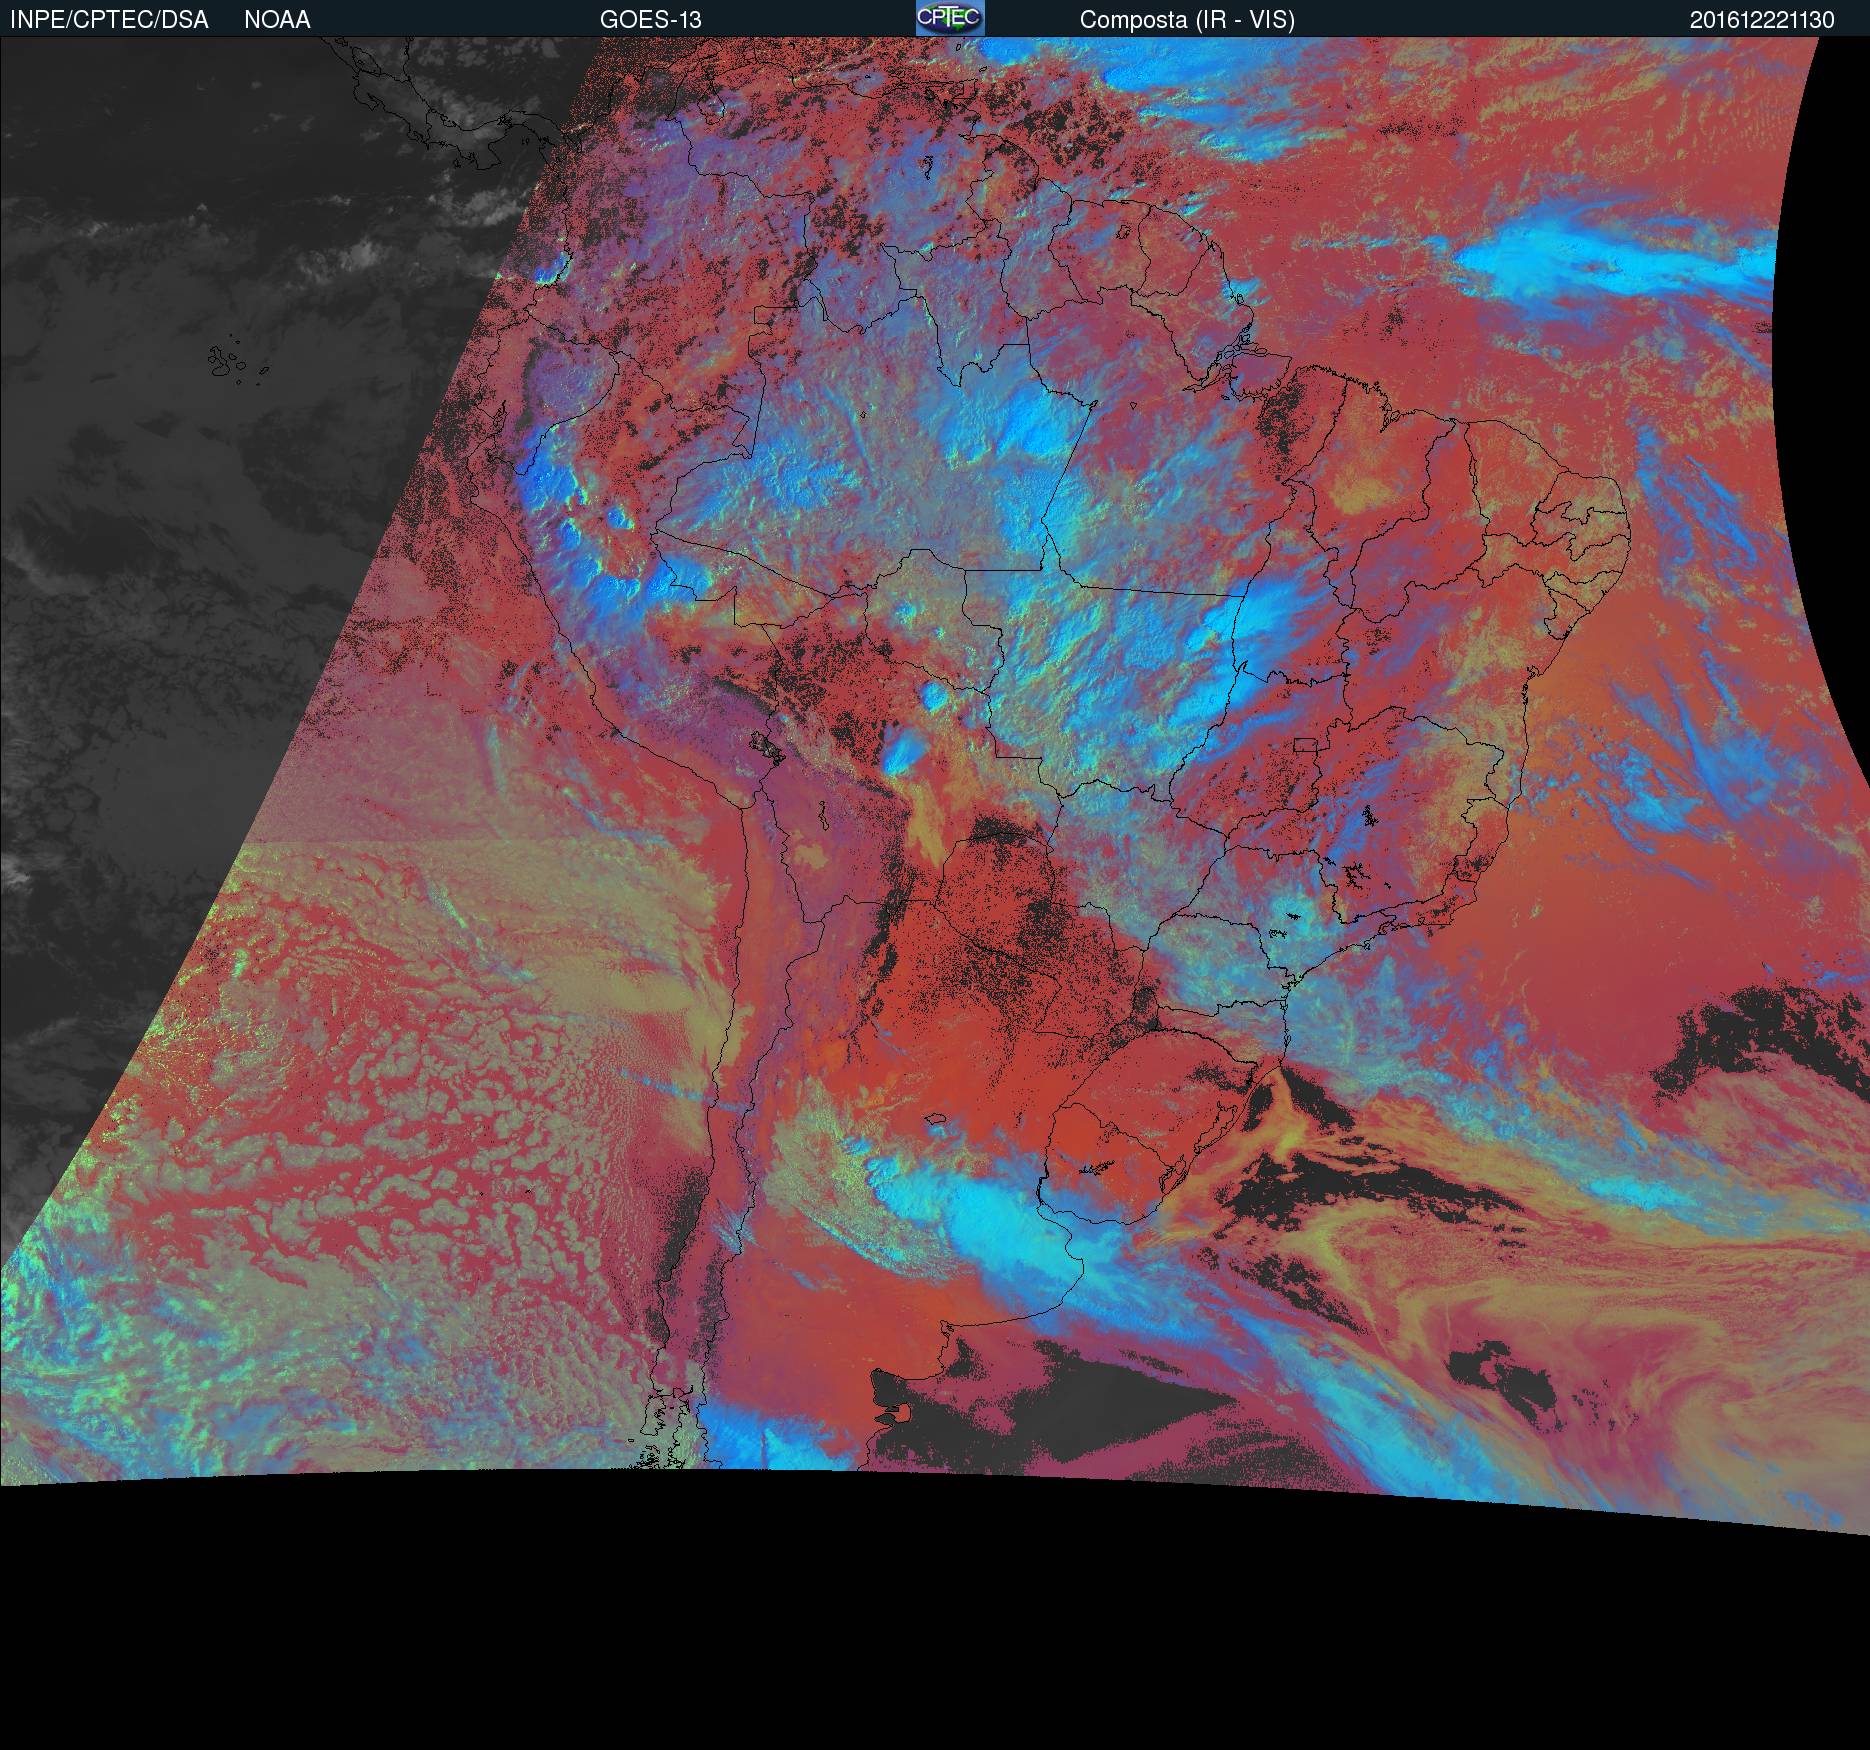Screen dimensions: 1870x1750
Task: Click the Lake Titicaca outline on the map
Action: pos(765,745)
